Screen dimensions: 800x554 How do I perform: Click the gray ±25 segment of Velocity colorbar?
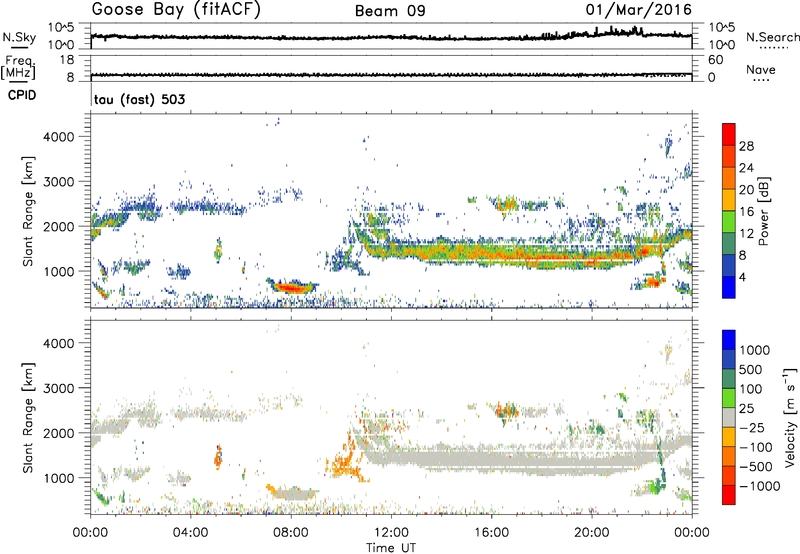click(729, 418)
